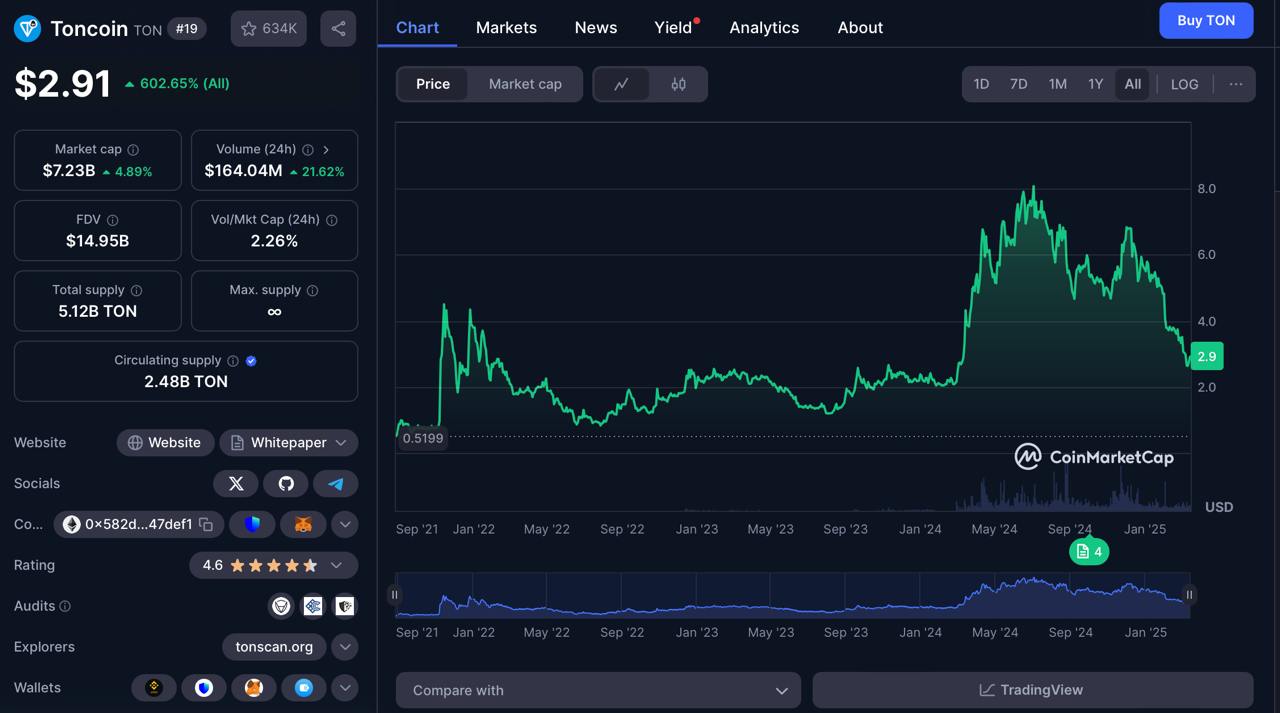Screen dimensions: 1280x713
Task: Set chart range to 1M
Action: pos(1057,84)
